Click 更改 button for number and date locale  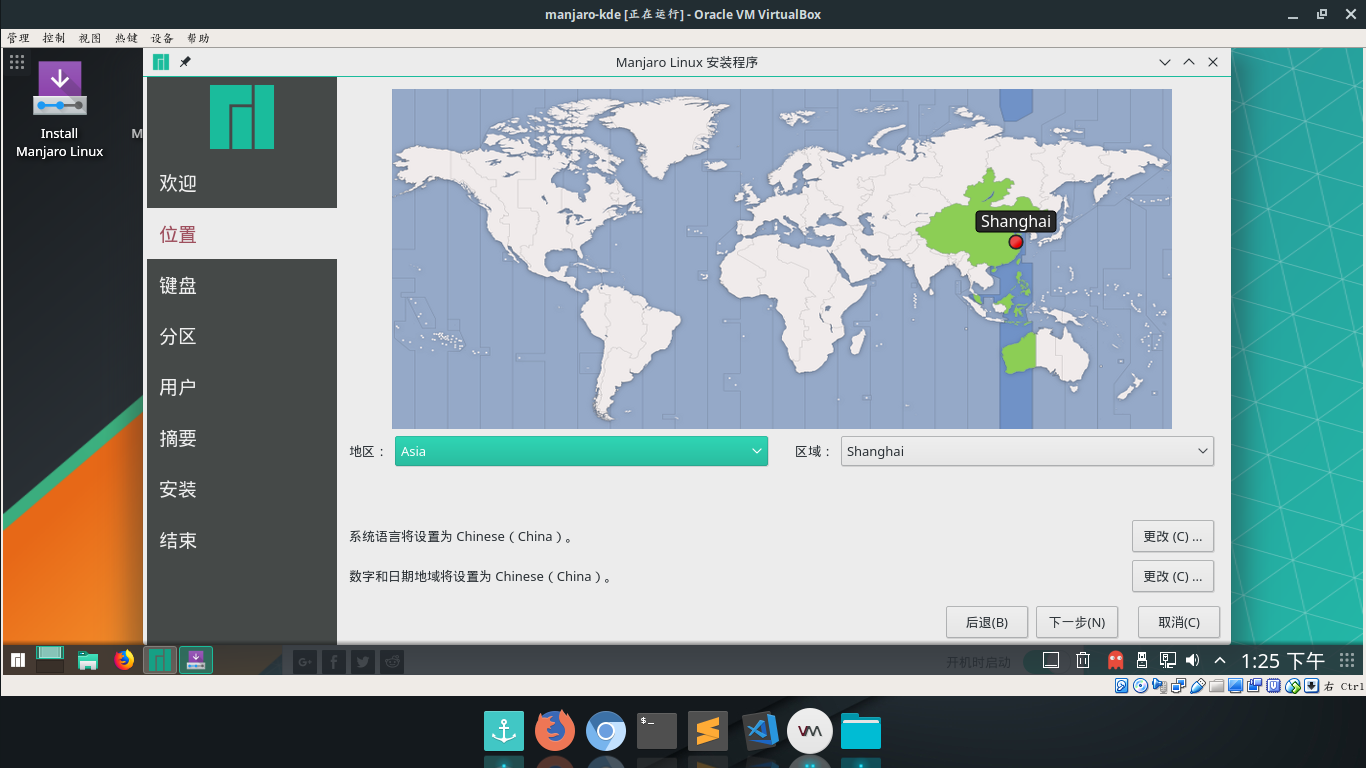tap(1173, 576)
